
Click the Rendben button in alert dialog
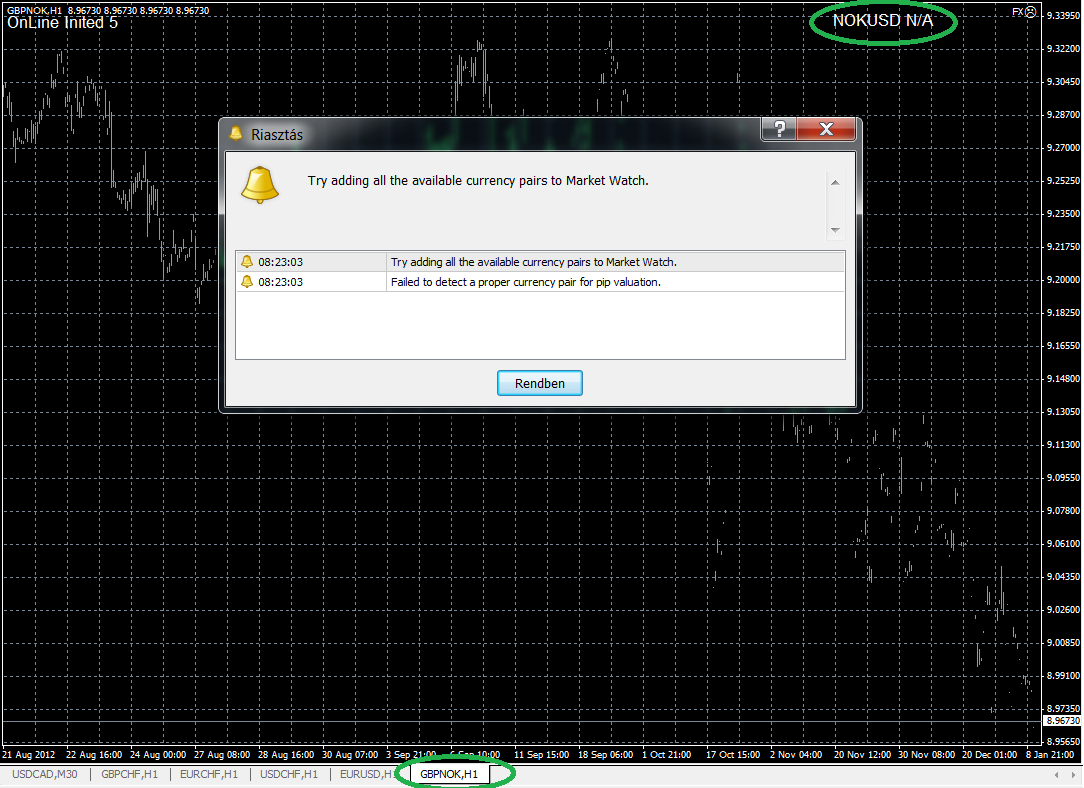click(539, 383)
